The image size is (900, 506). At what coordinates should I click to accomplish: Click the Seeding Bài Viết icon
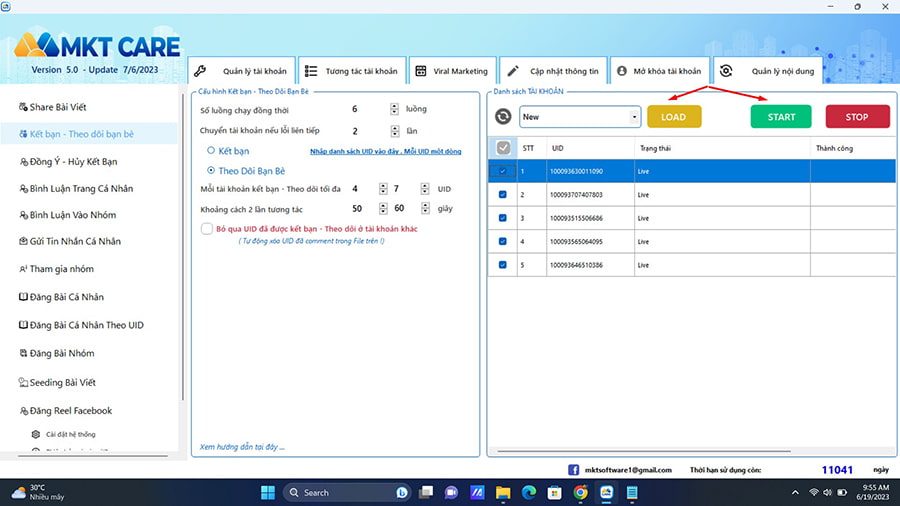click(24, 382)
